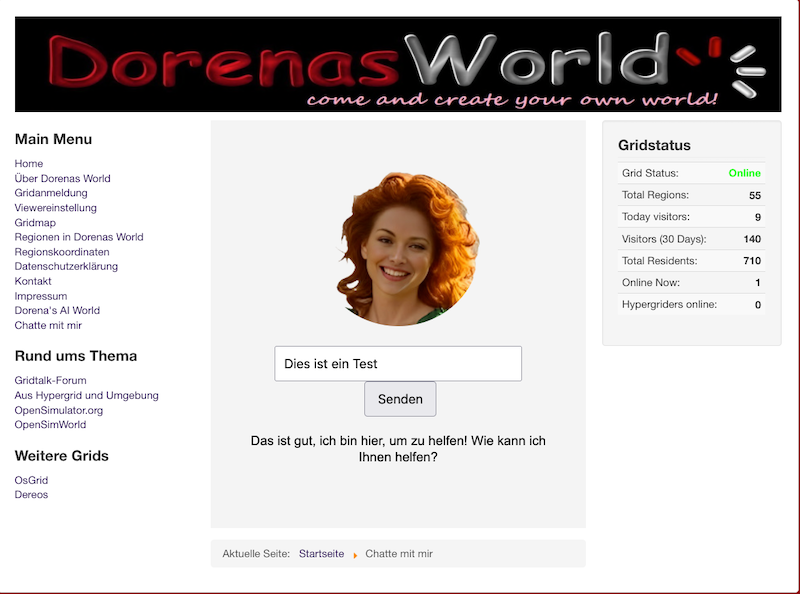Image resolution: width=800 pixels, height=594 pixels.
Task: Select Chatte mit mir menu item
Action: coord(48,325)
